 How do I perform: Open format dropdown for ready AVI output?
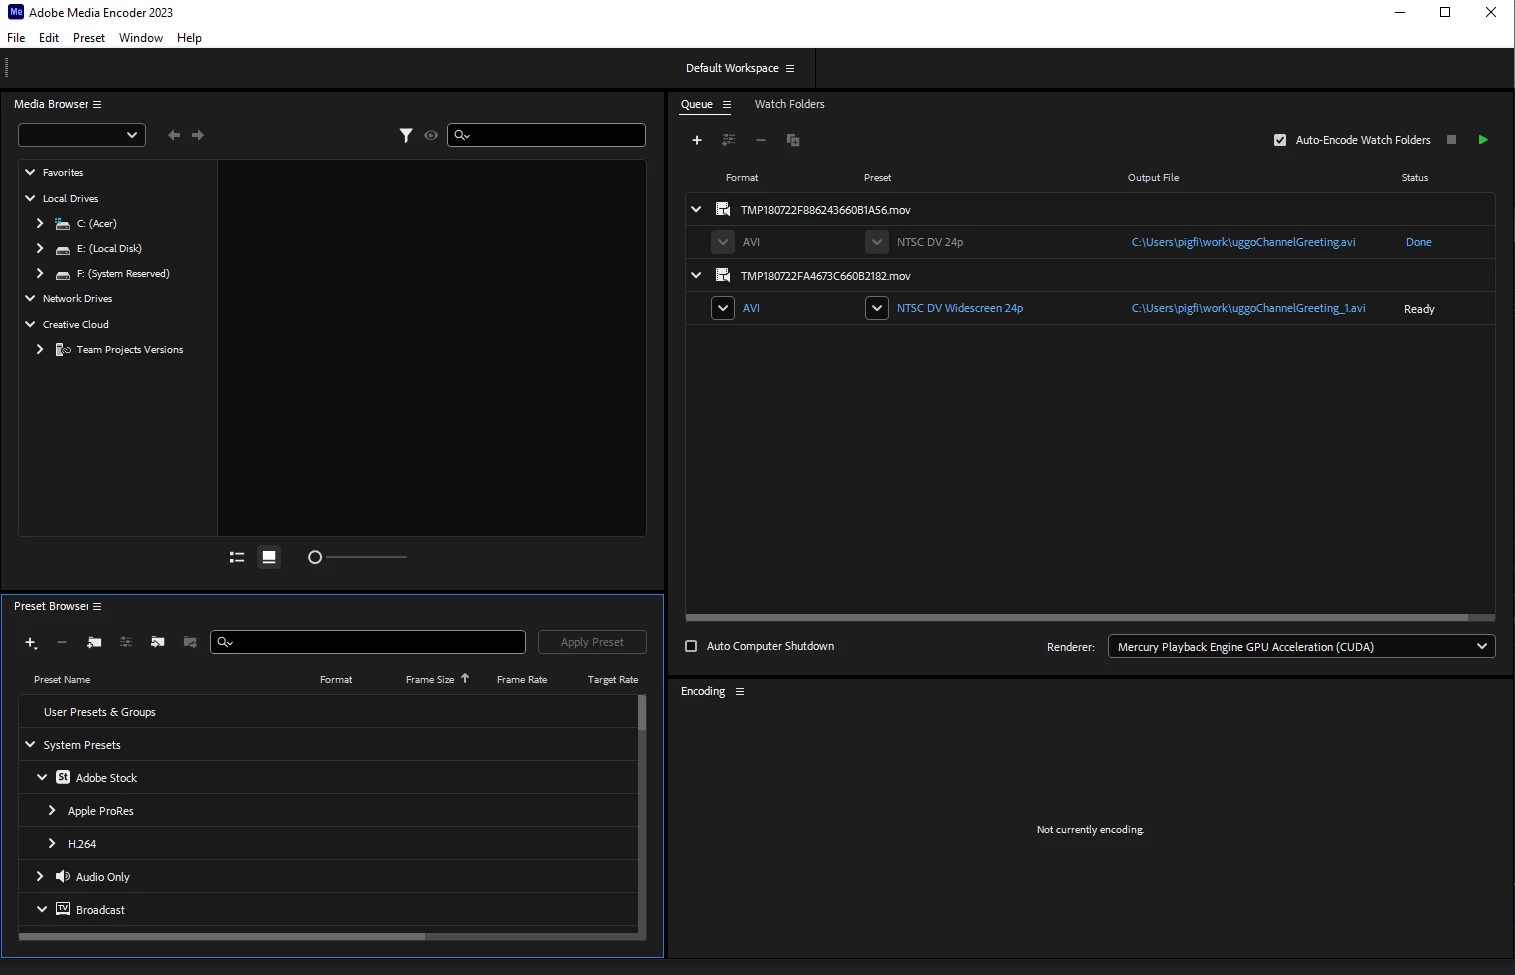[723, 308]
